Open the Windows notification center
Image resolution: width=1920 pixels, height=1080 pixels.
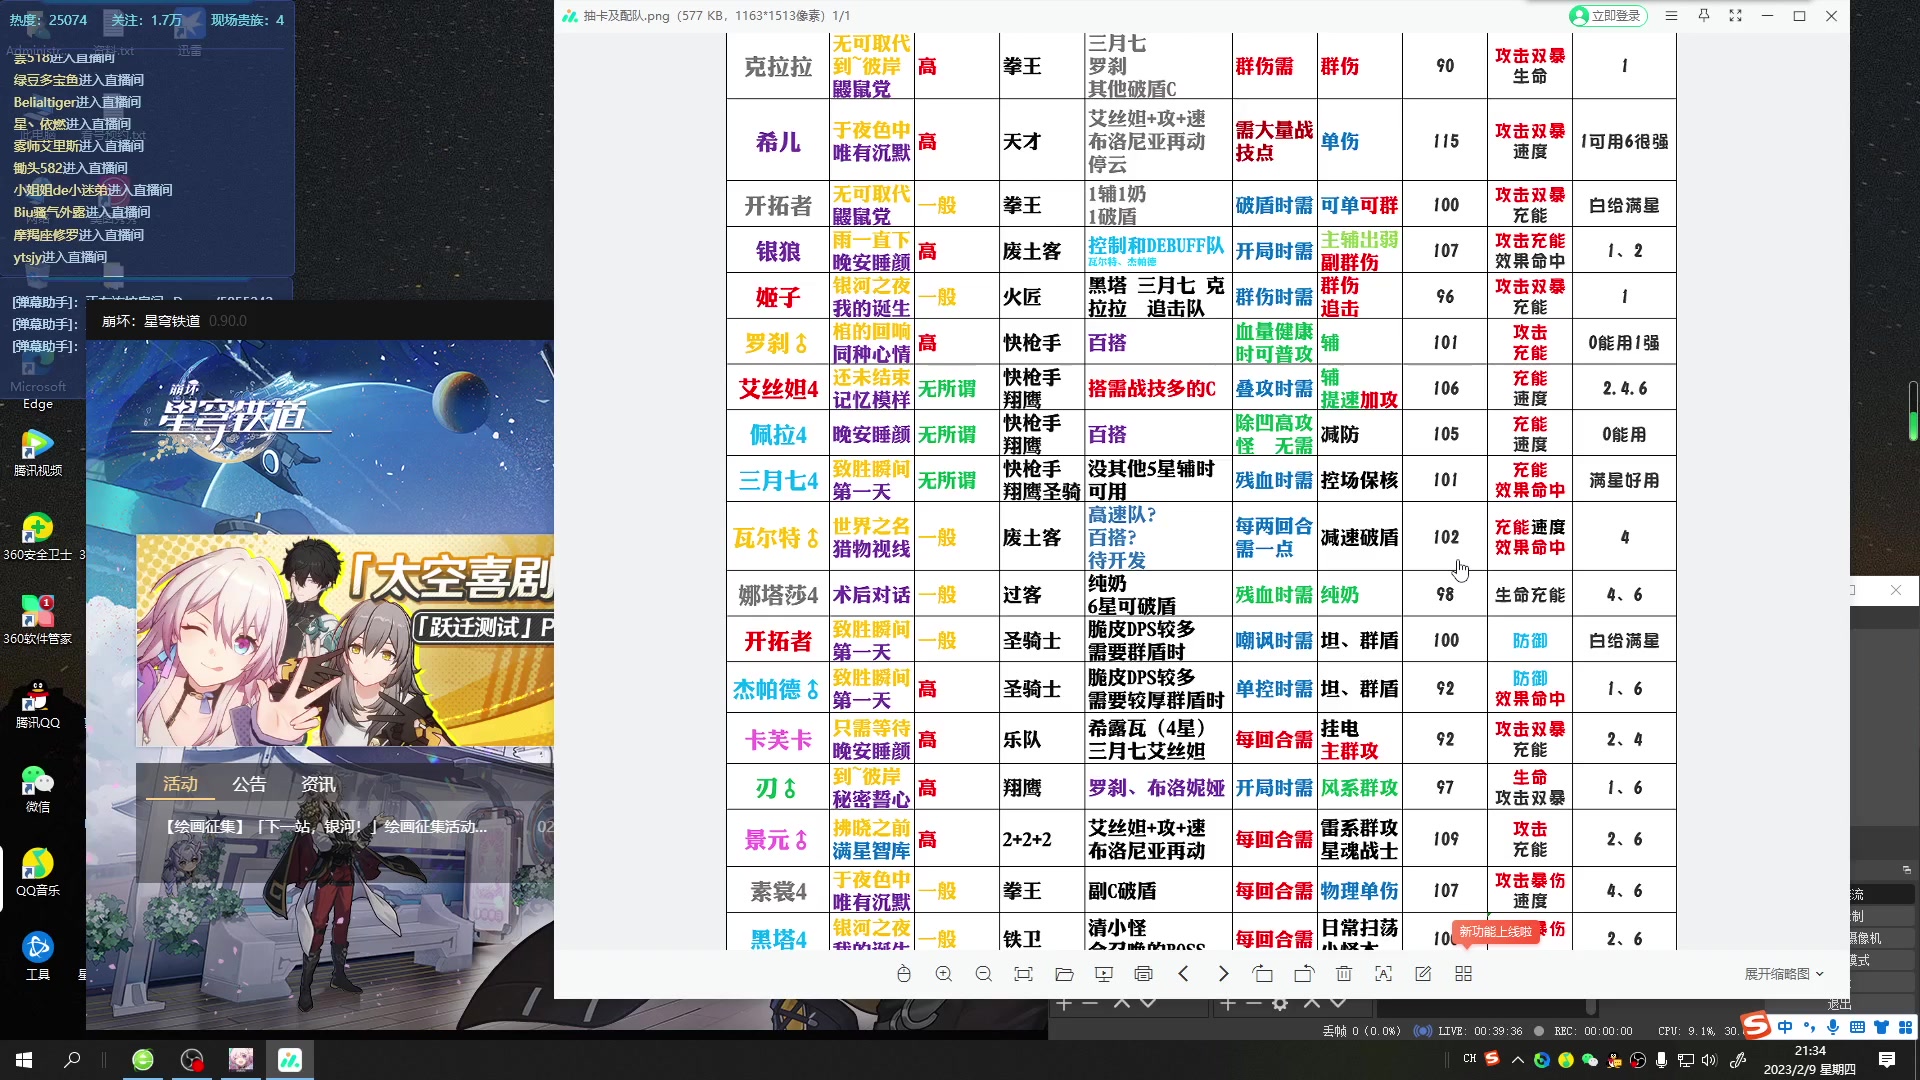[1887, 1060]
